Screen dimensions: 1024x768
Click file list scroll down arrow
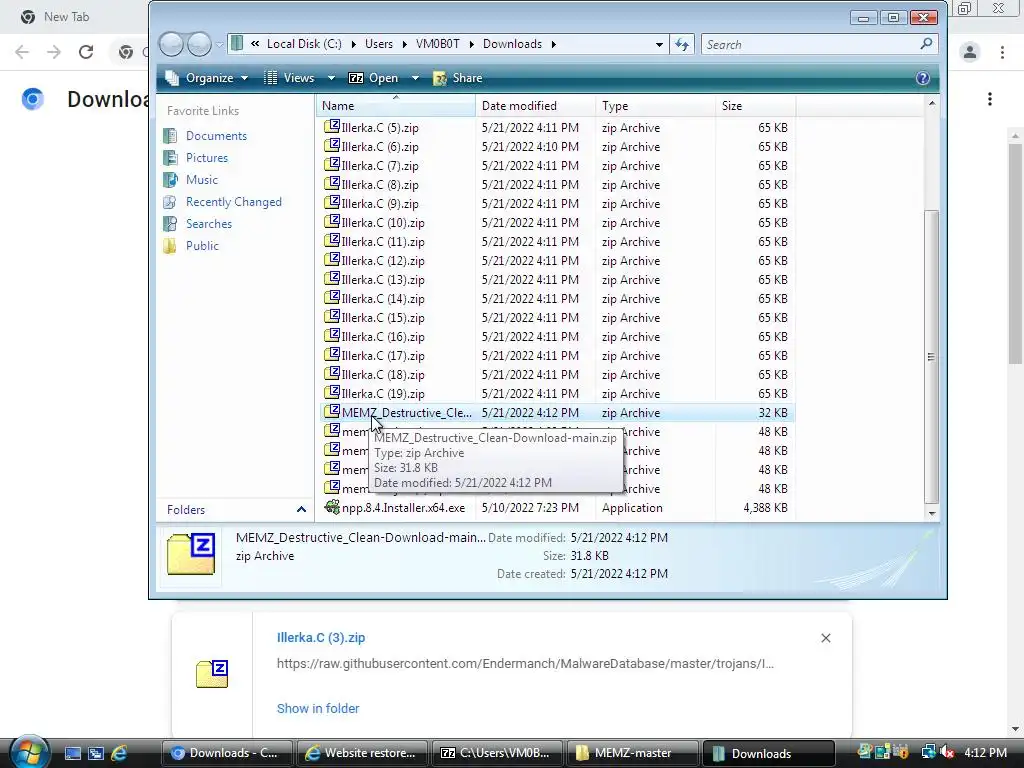(931, 513)
